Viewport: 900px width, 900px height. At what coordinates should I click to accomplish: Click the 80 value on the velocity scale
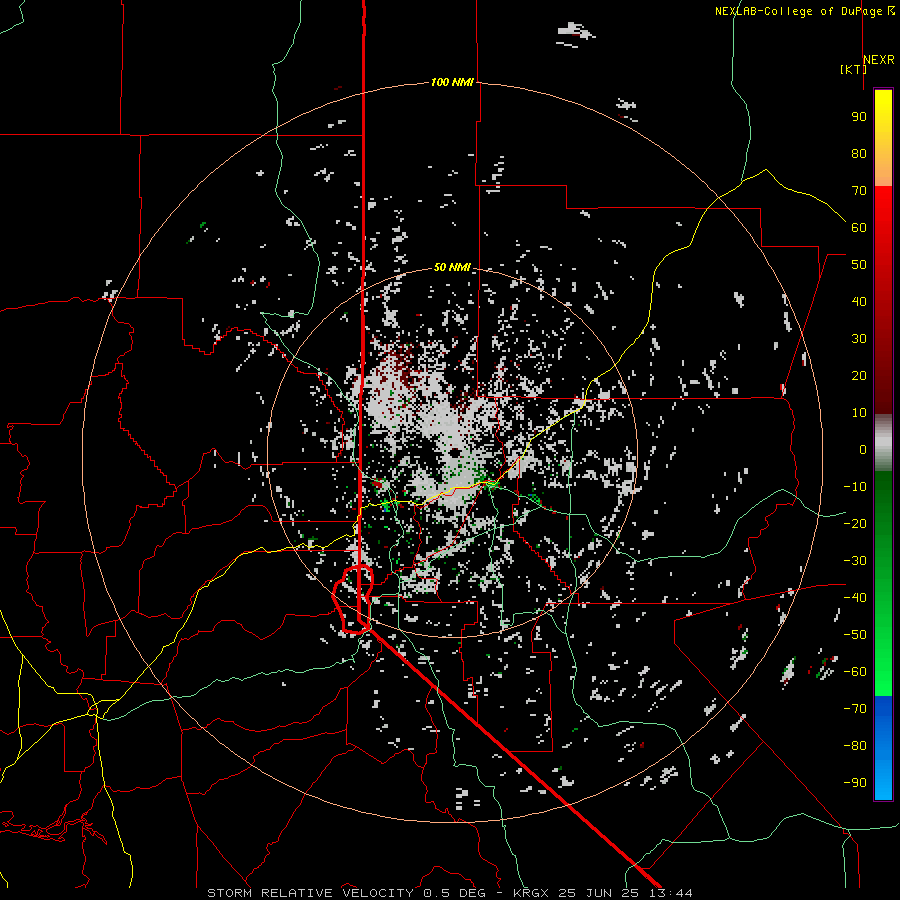859,153
